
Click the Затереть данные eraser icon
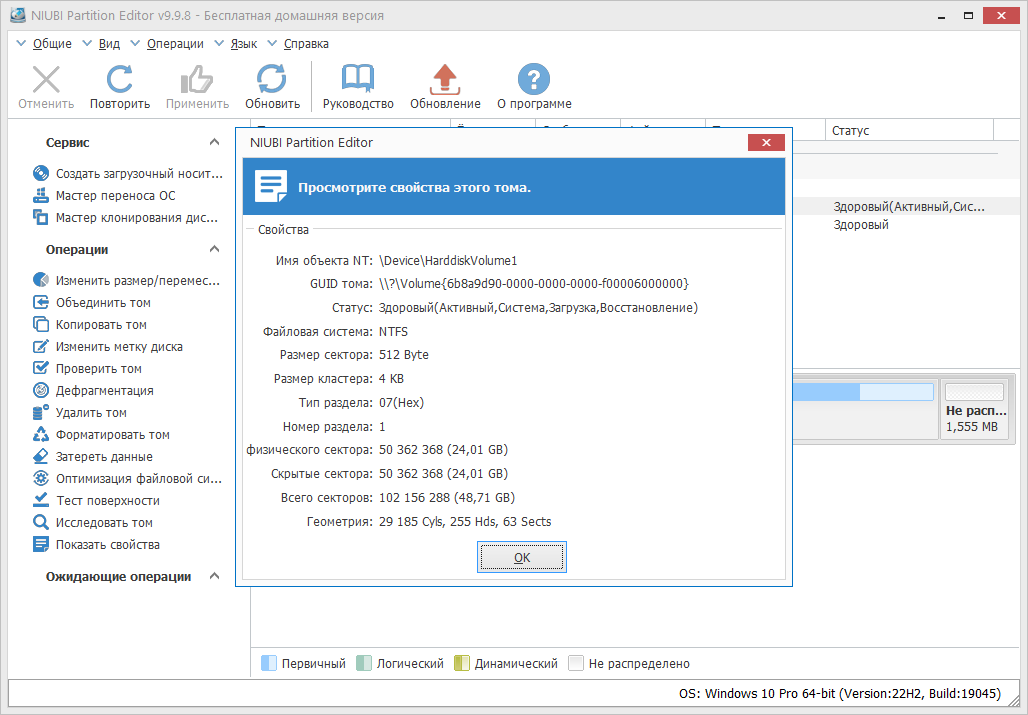pos(41,456)
